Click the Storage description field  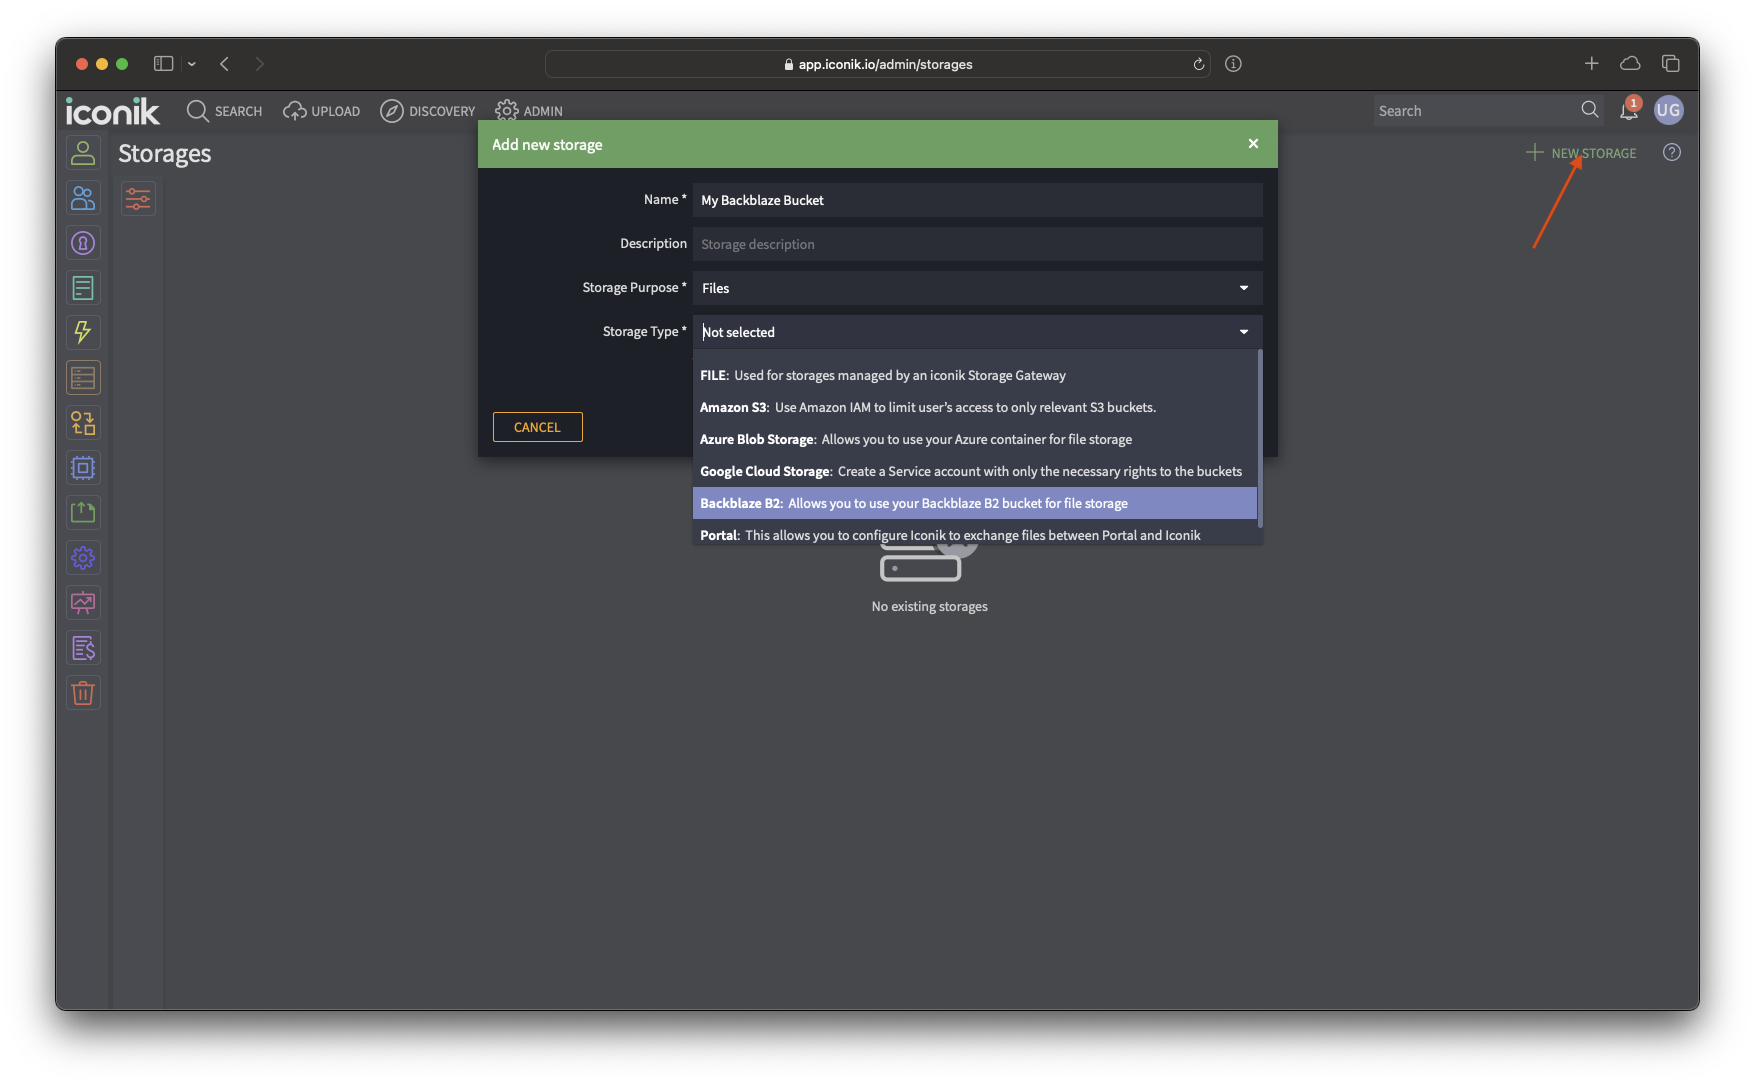click(x=978, y=244)
